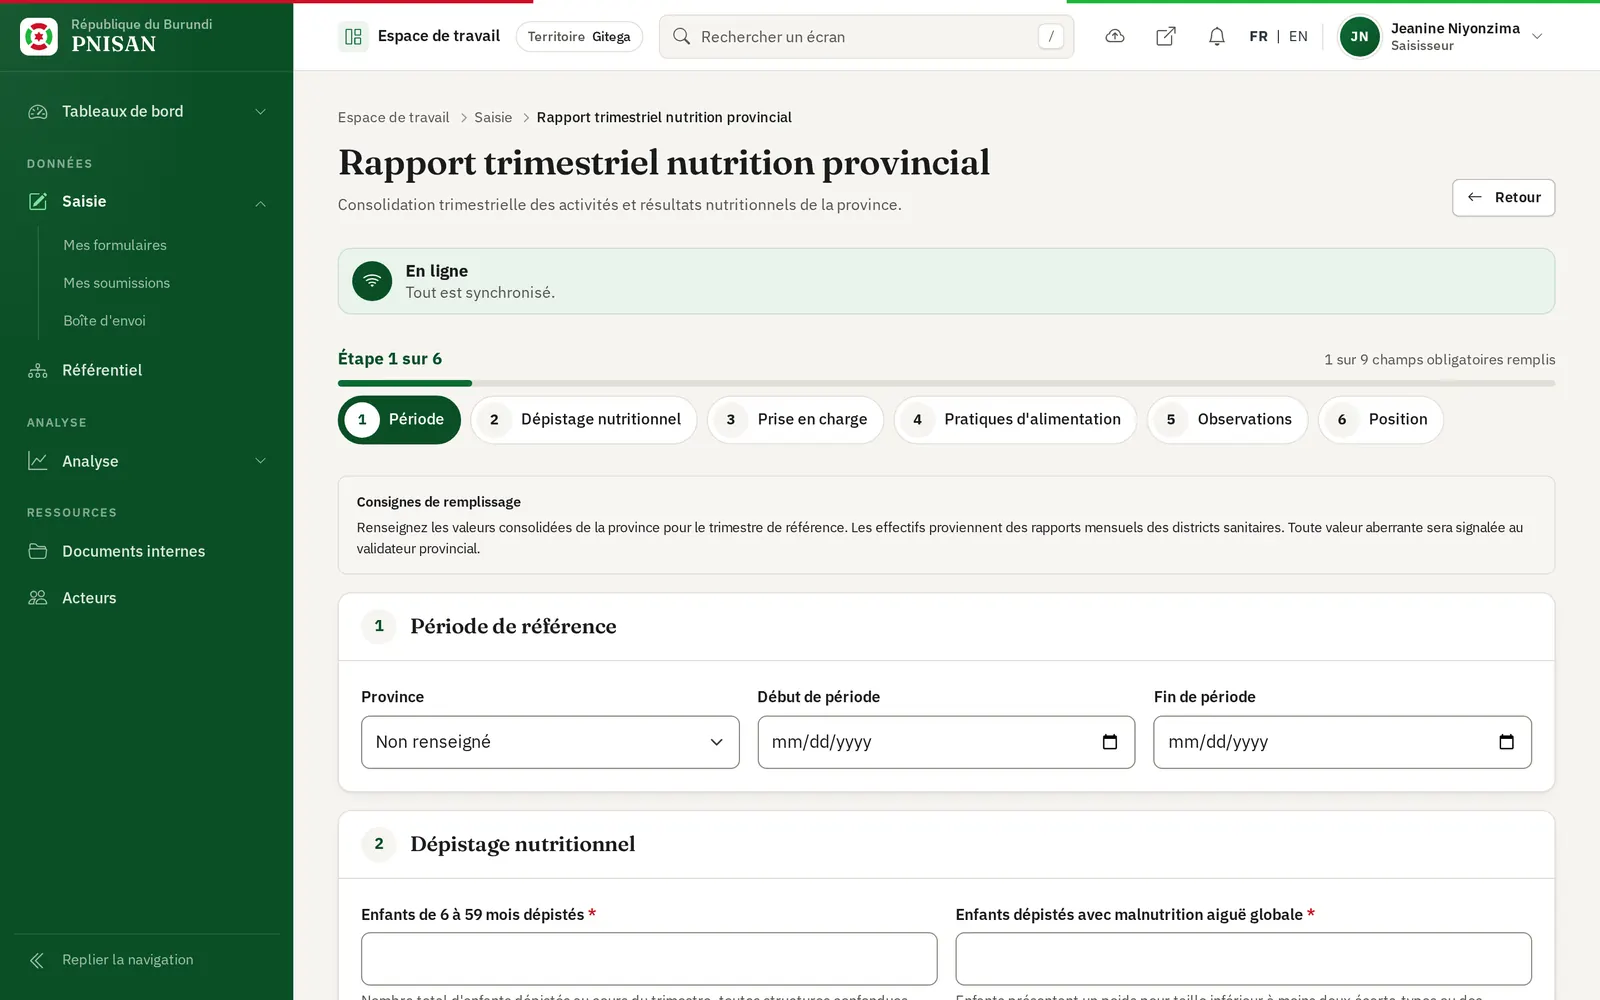Click the Analyse chart icon
The height and width of the screenshot is (1000, 1600).
coord(38,461)
